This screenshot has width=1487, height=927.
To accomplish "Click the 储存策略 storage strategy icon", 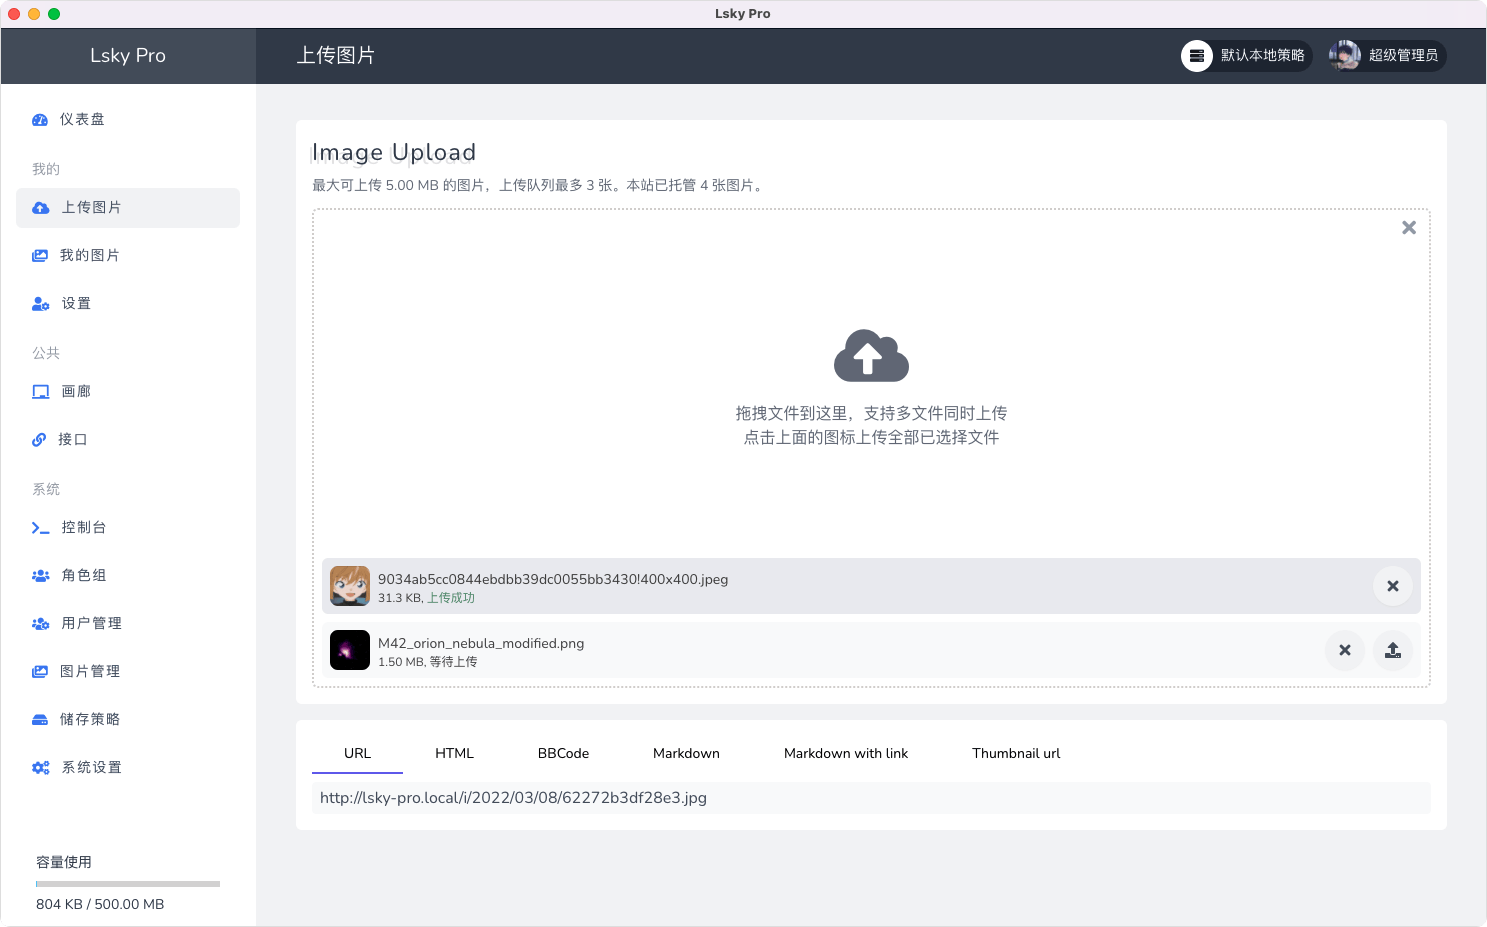I will (40, 719).
